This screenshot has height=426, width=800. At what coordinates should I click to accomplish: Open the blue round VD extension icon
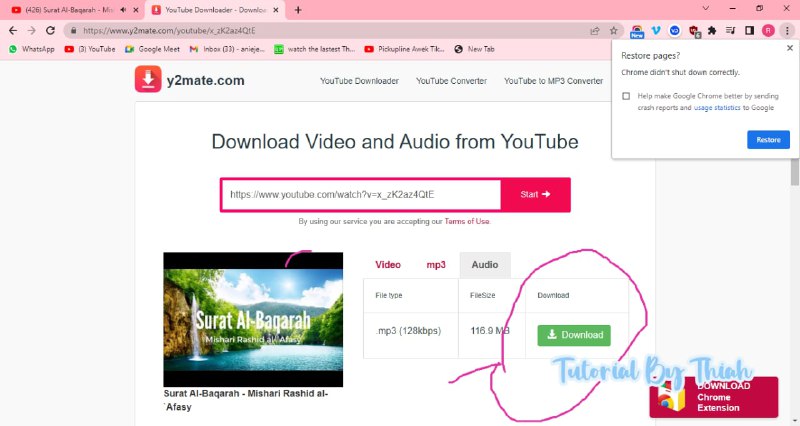click(x=674, y=31)
